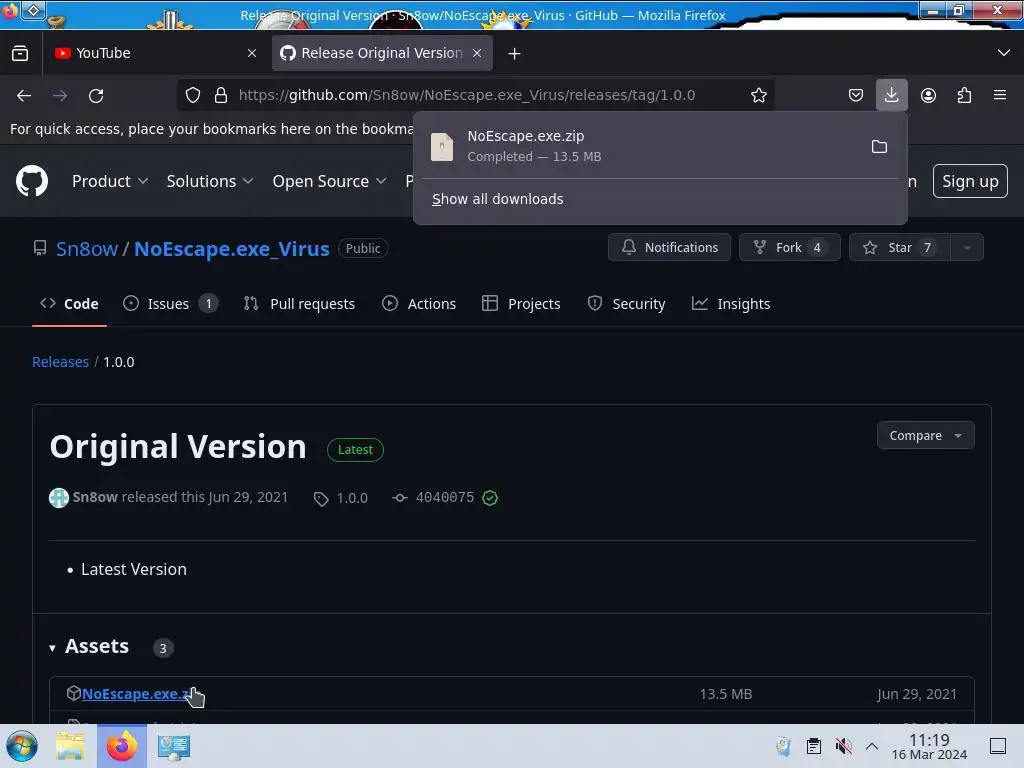Image resolution: width=1024 pixels, height=768 pixels.
Task: Close the Release Original Version tab
Action: coord(477,53)
